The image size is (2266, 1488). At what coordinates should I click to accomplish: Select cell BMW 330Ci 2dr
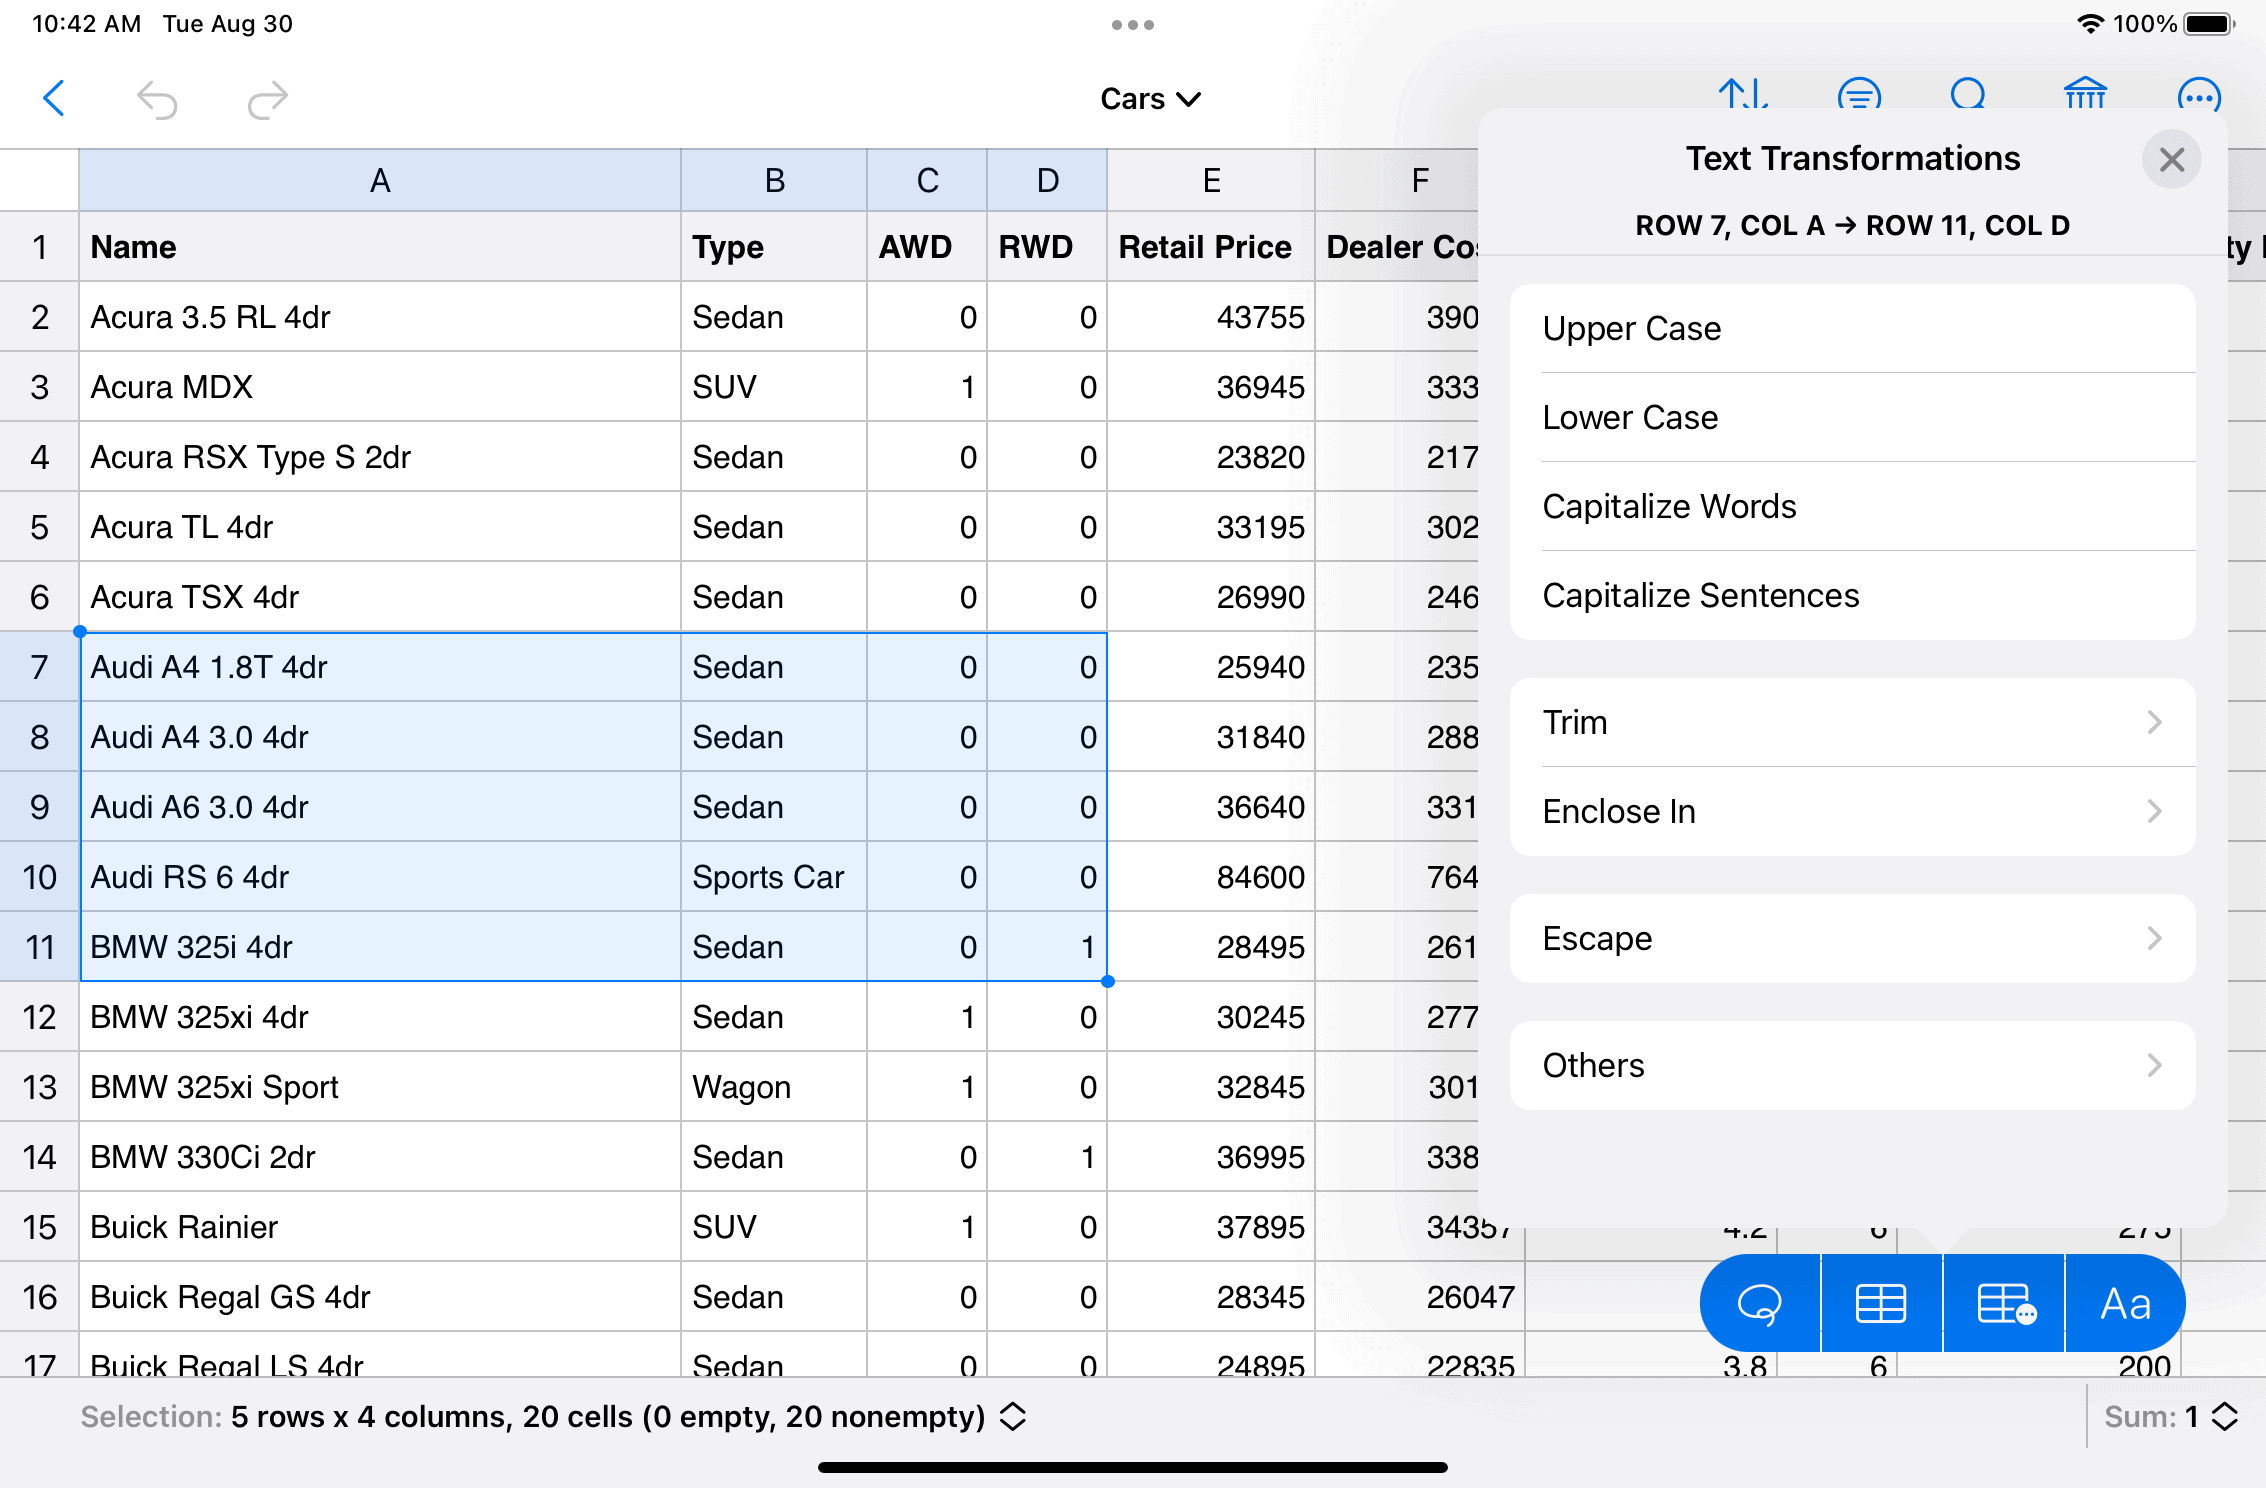[380, 1157]
